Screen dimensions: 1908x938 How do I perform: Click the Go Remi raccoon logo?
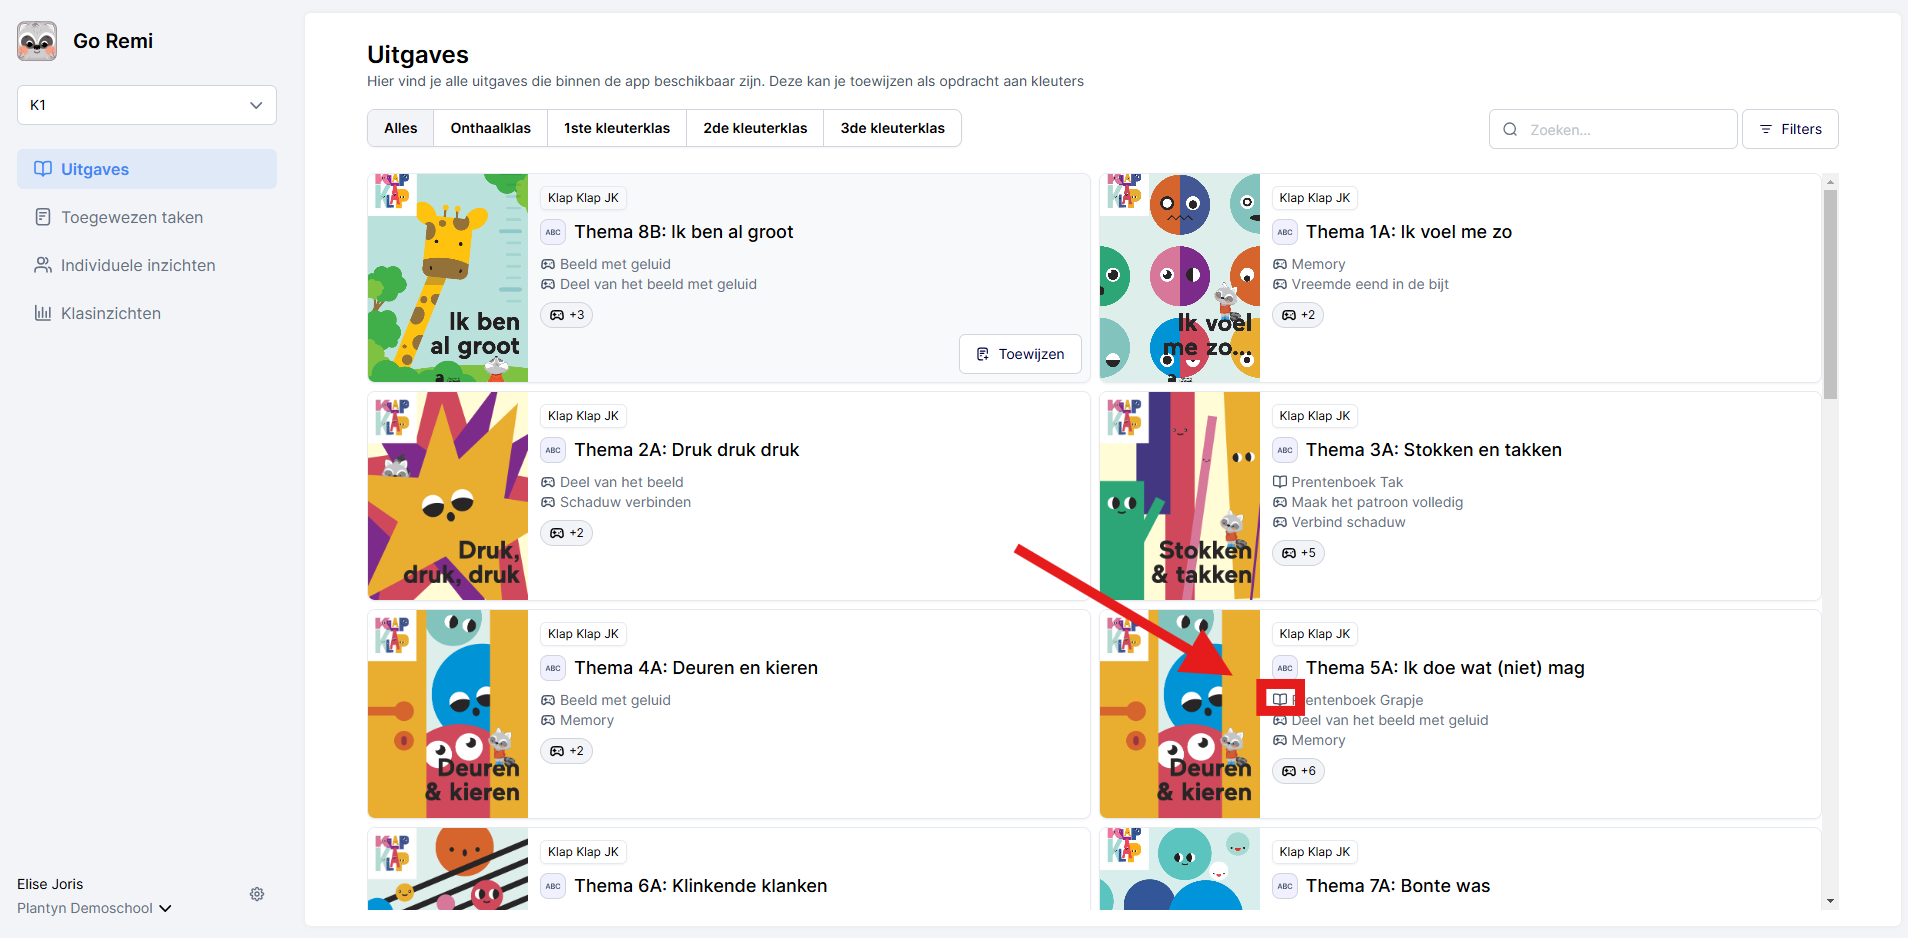pos(36,41)
